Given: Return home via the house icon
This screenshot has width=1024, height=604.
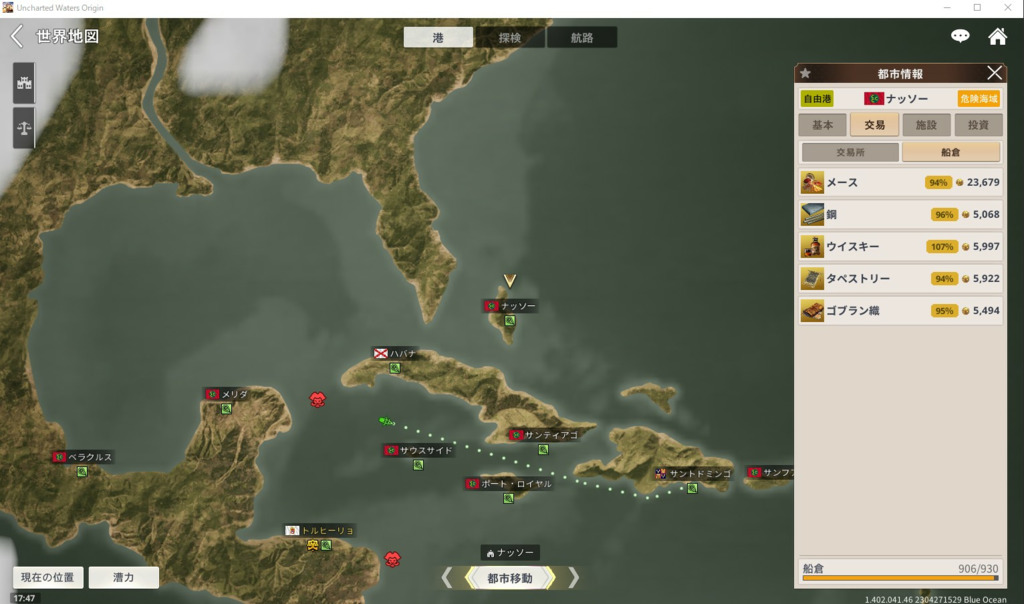Looking at the screenshot, I should [997, 36].
